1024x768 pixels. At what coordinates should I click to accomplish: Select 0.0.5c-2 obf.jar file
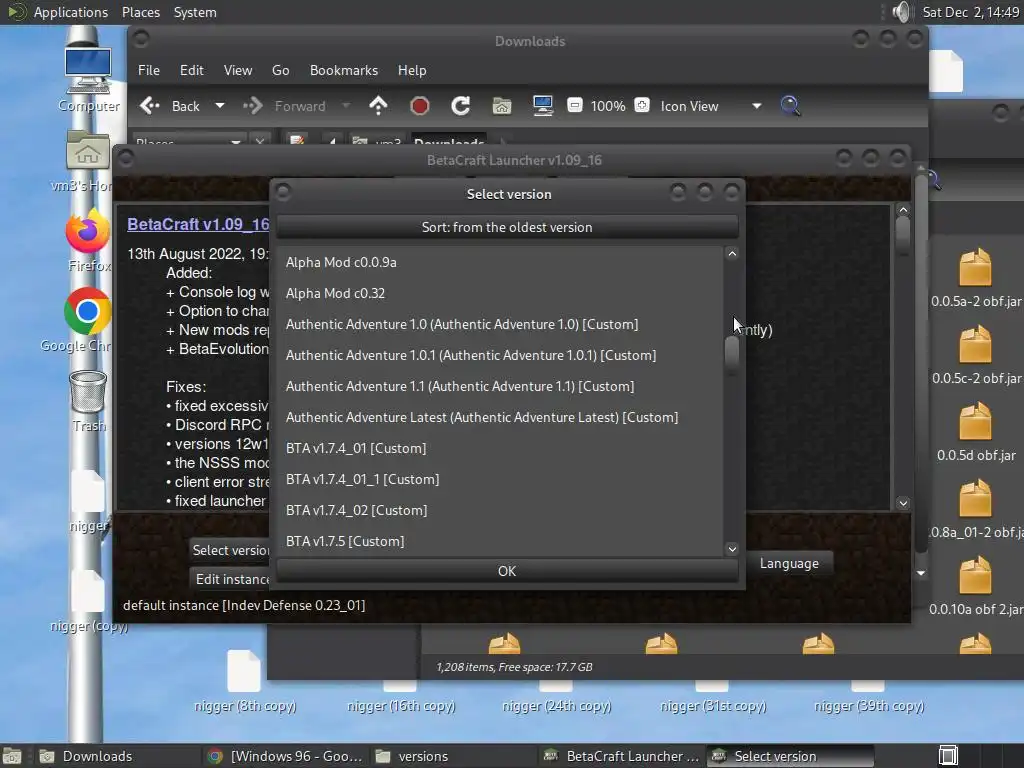click(975, 355)
